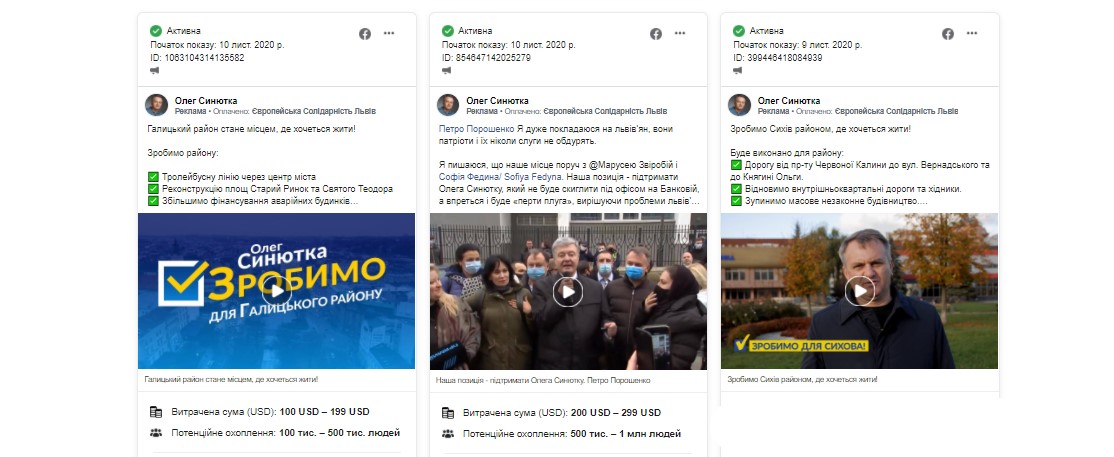The image size is (1114, 457).
Task: Open Олег Синютка profile picture on first ad
Action: point(156,105)
